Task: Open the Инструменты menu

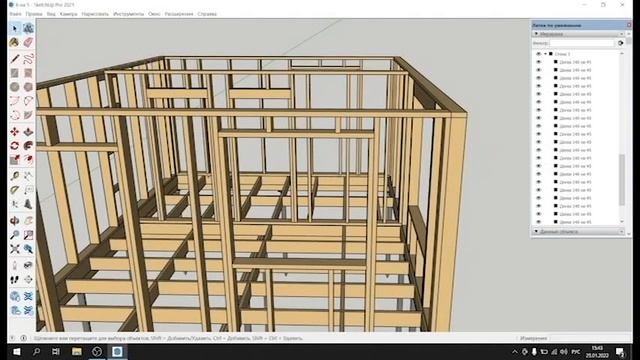Action: (x=129, y=14)
